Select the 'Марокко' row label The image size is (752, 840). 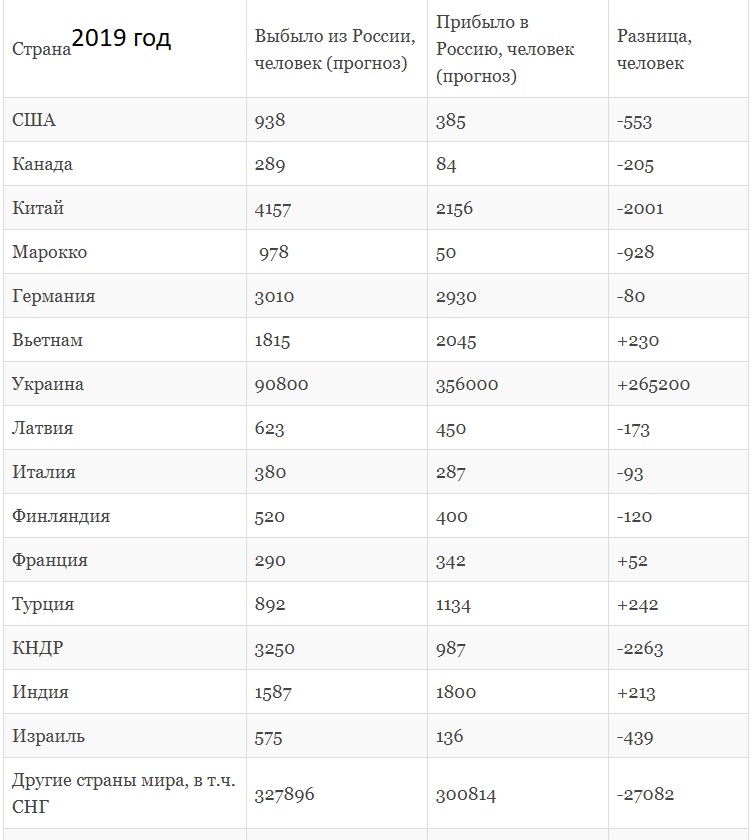click(49, 252)
